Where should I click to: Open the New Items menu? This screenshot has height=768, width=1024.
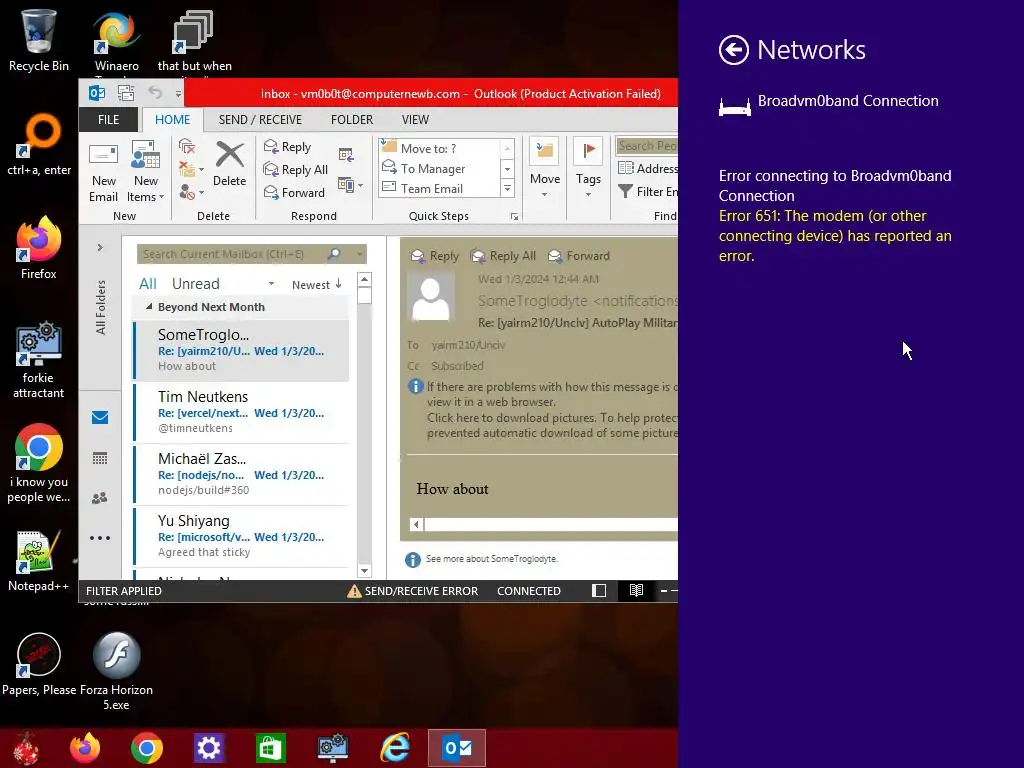coord(145,172)
